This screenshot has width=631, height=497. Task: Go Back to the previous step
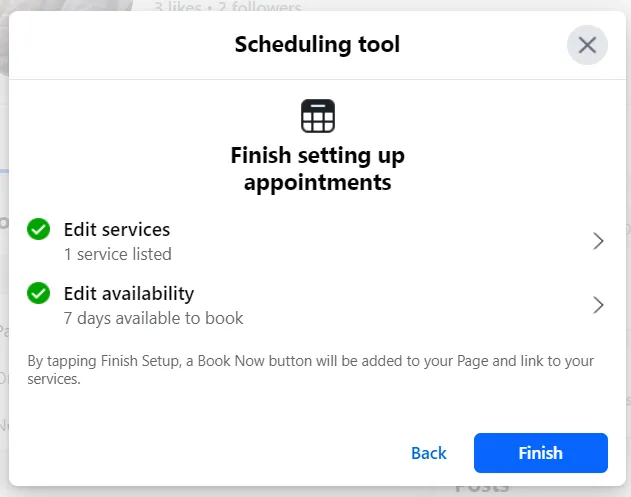click(428, 453)
